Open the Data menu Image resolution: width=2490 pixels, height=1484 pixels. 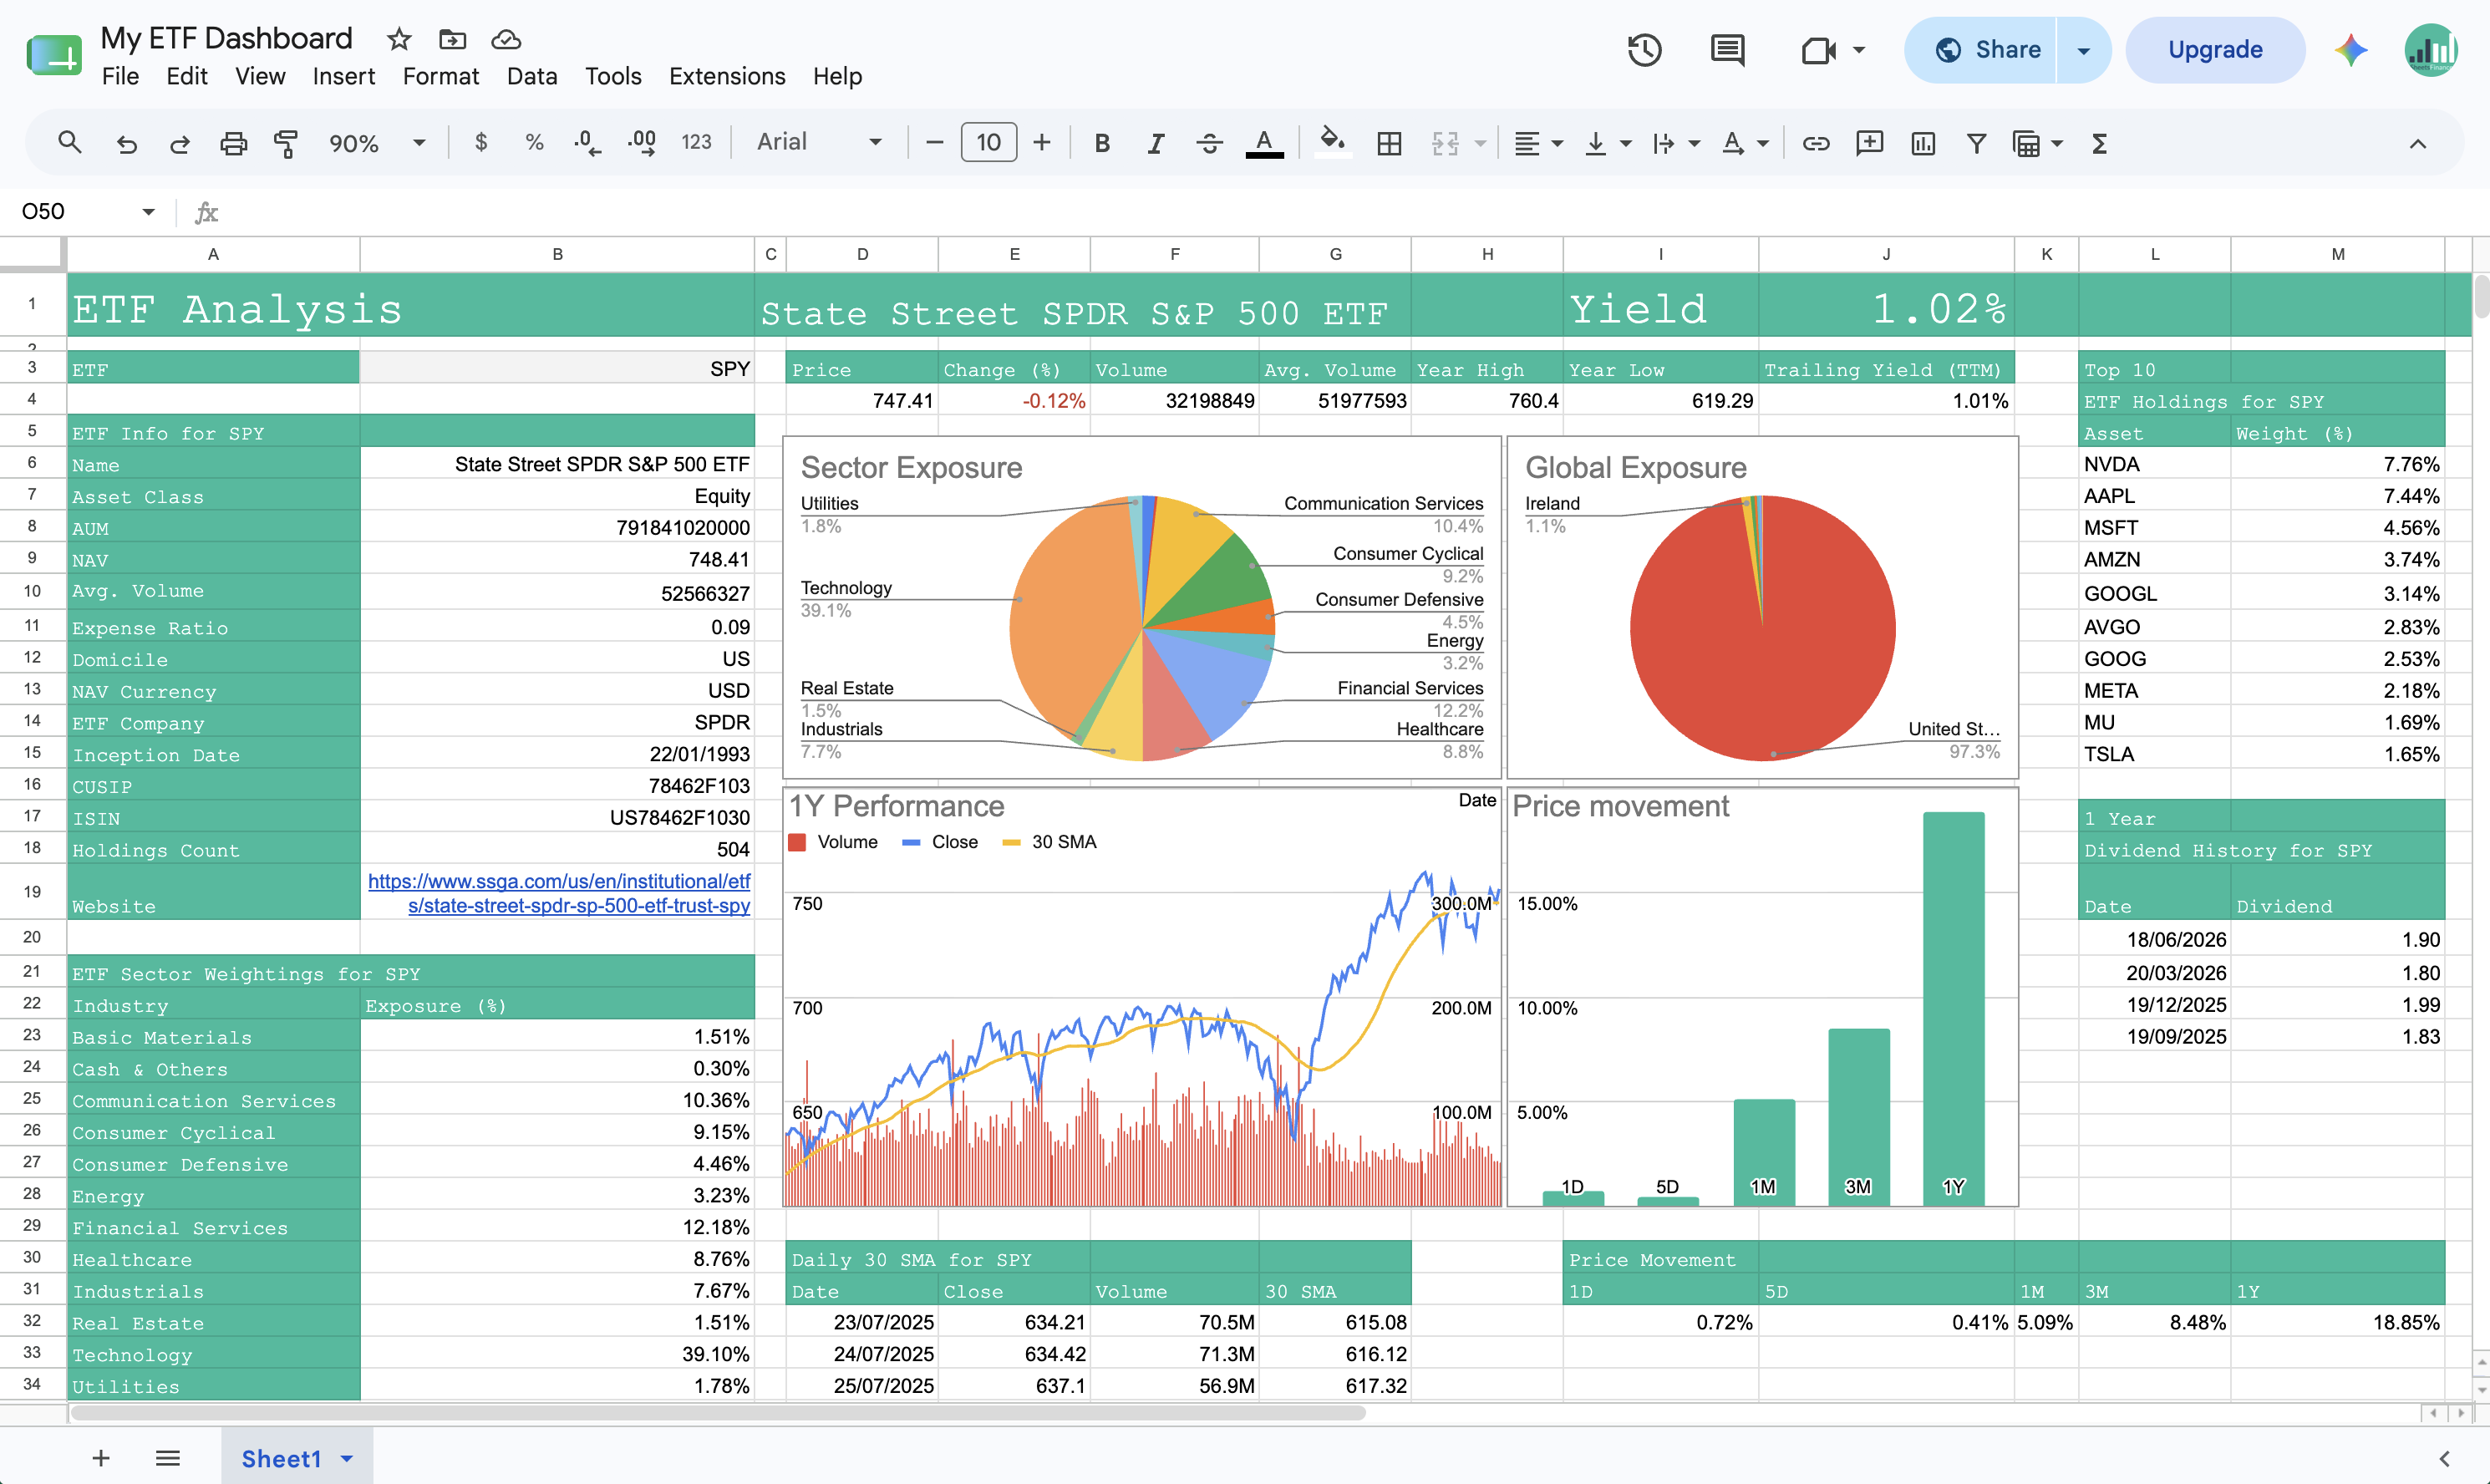click(x=532, y=76)
